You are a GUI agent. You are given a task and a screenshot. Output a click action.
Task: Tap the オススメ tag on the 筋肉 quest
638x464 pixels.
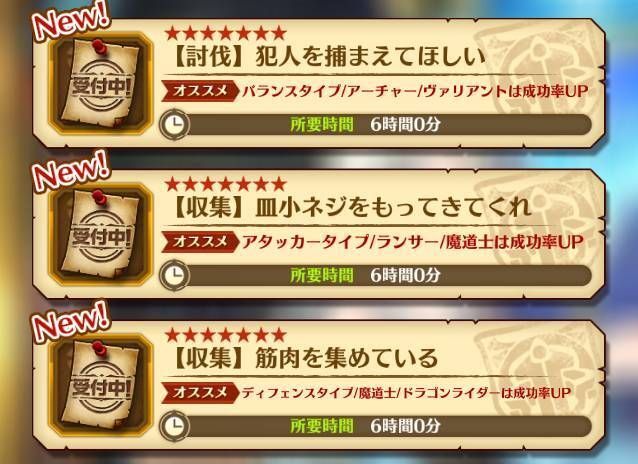pos(199,393)
